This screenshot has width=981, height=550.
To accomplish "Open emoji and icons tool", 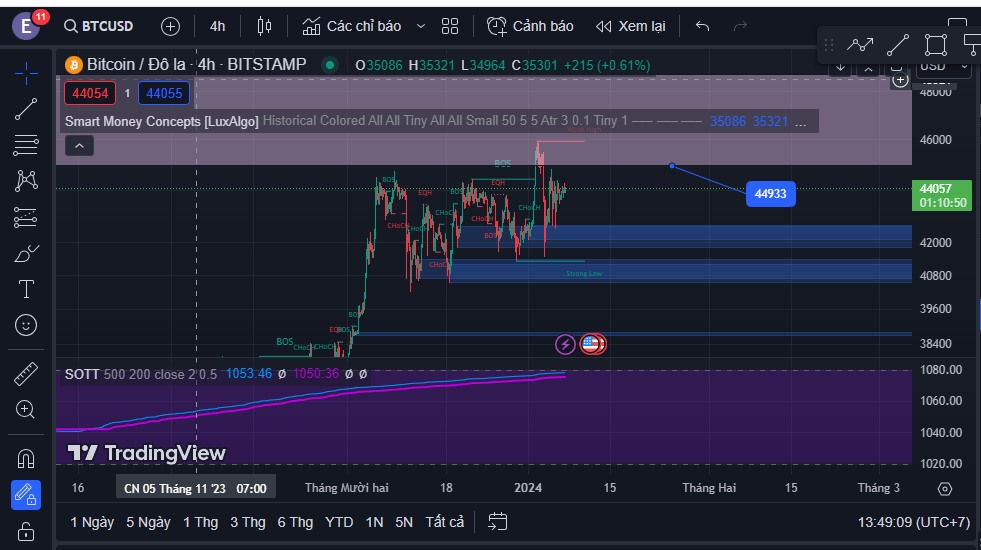I will (x=26, y=325).
